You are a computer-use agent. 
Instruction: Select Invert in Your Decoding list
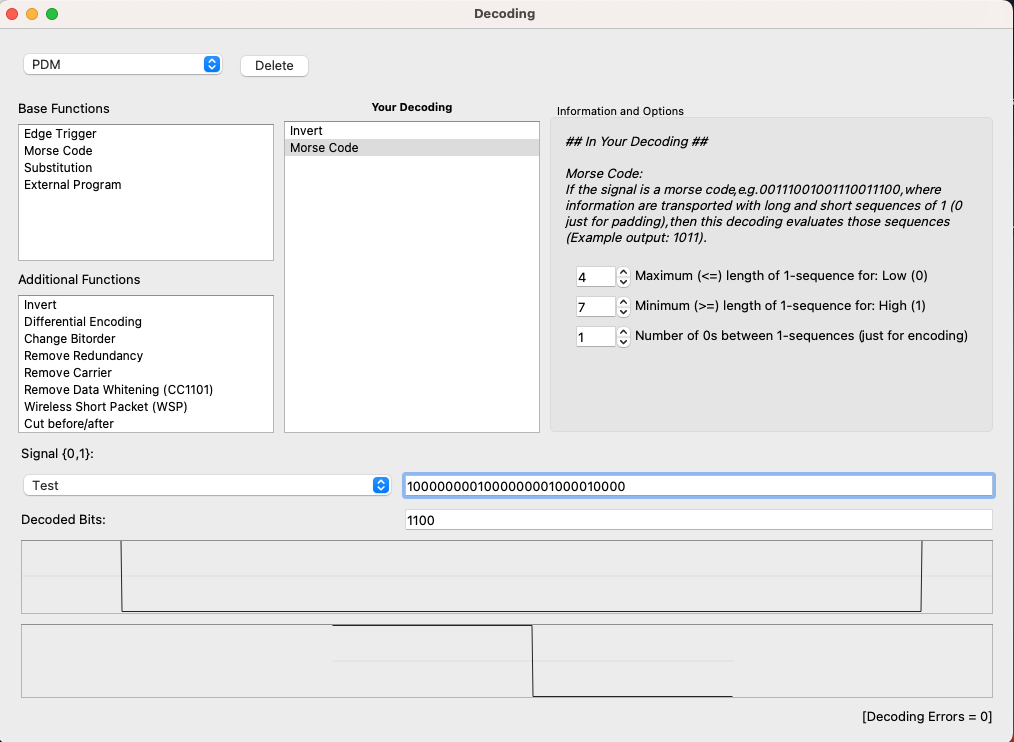pyautogui.click(x=306, y=131)
